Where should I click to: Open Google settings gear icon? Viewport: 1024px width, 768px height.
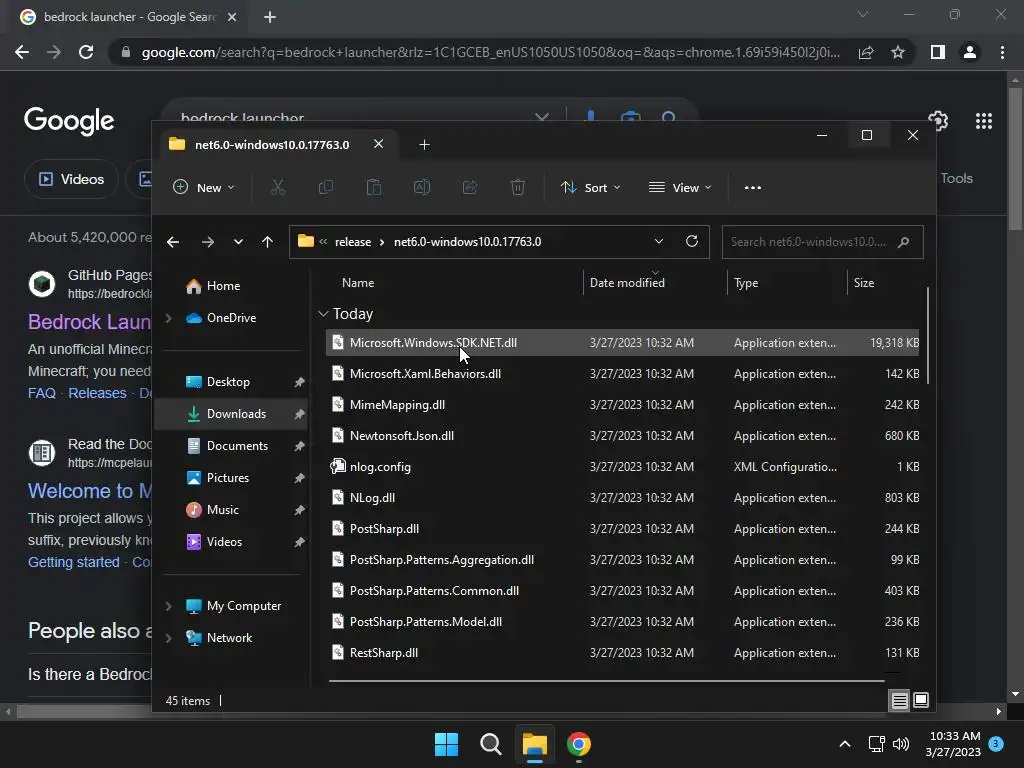click(938, 121)
